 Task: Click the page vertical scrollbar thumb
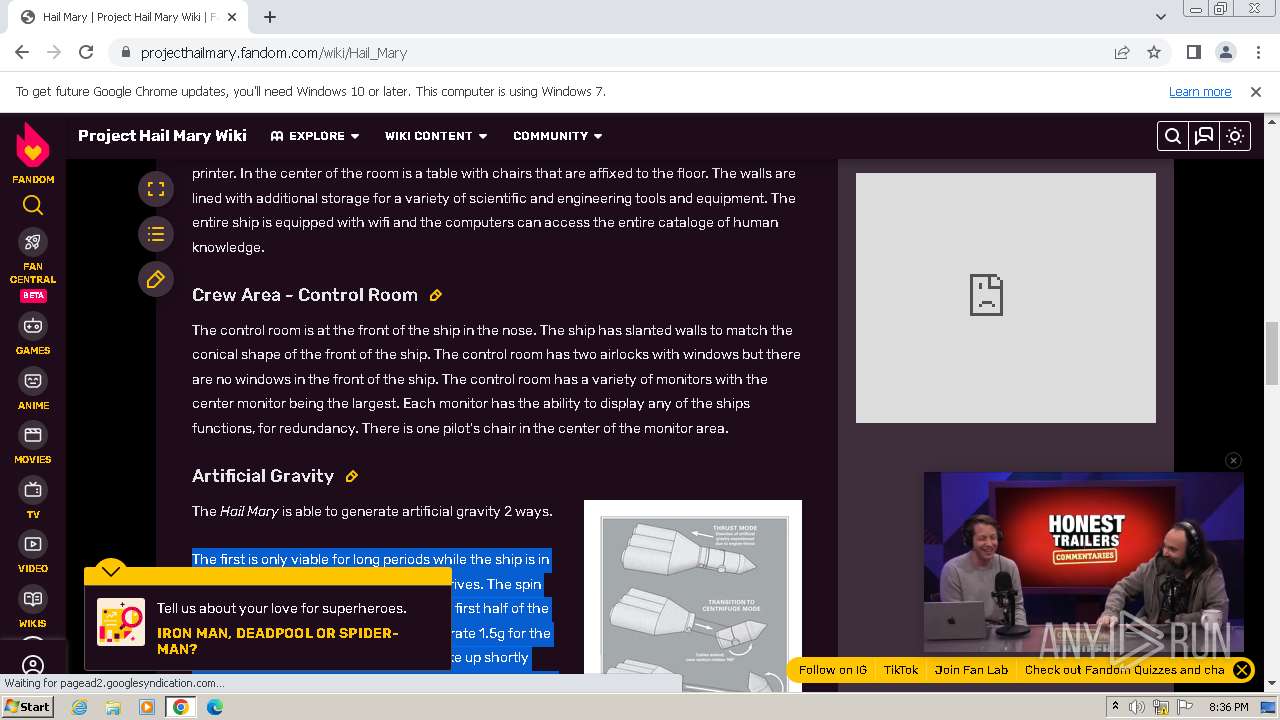coord(1272,354)
